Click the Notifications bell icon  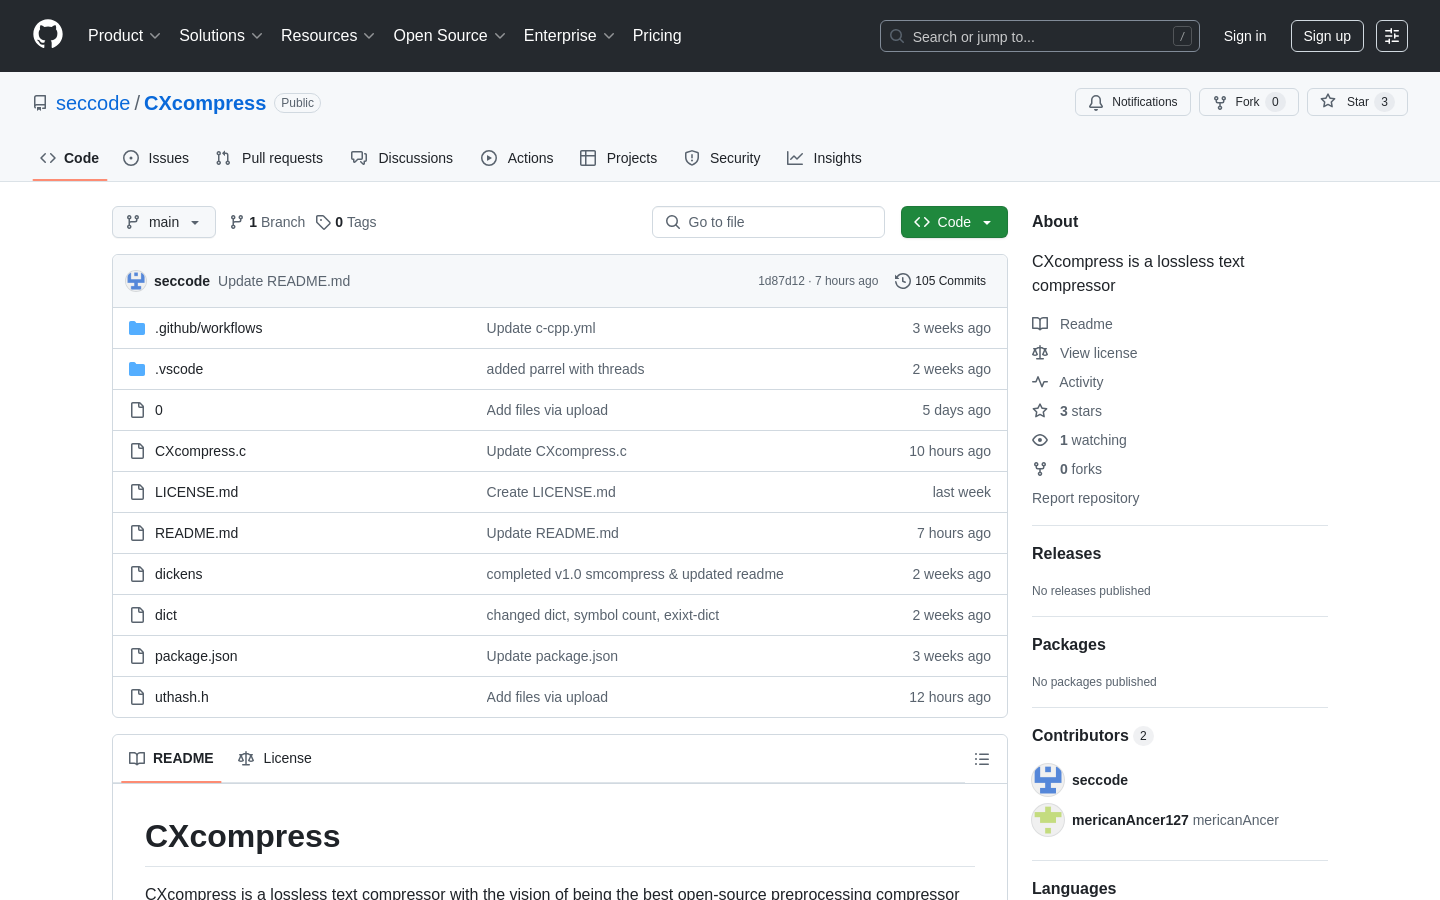point(1096,102)
